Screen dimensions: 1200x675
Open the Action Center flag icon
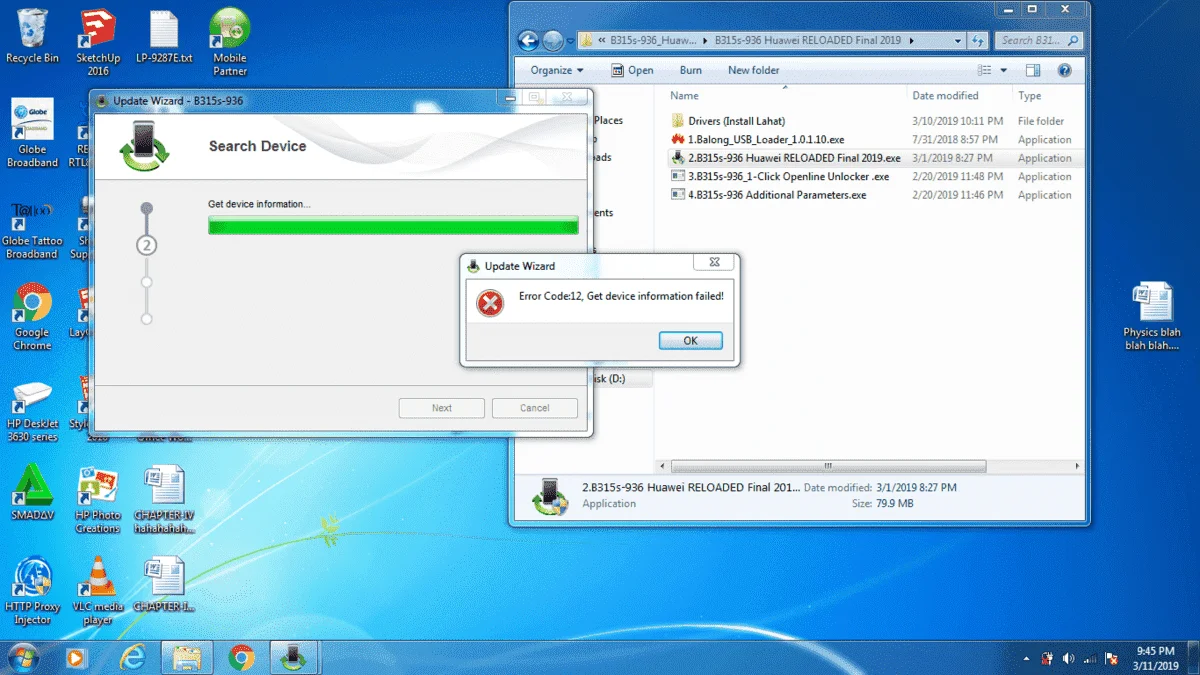tap(1111, 658)
